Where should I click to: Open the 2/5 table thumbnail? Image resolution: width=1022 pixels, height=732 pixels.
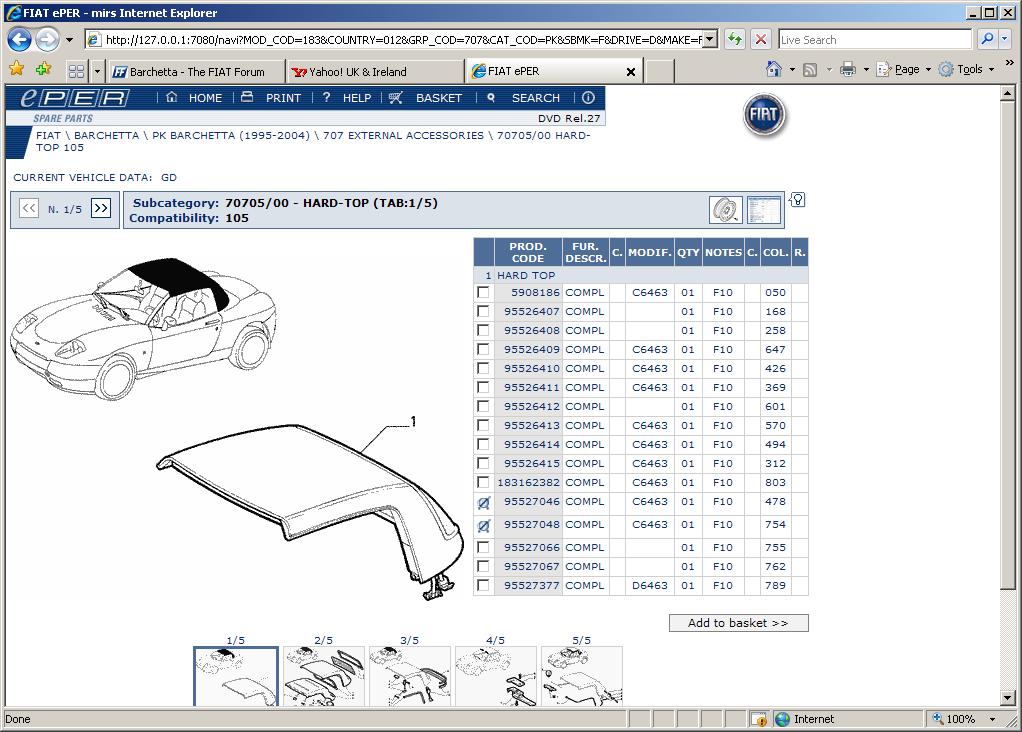[324, 675]
